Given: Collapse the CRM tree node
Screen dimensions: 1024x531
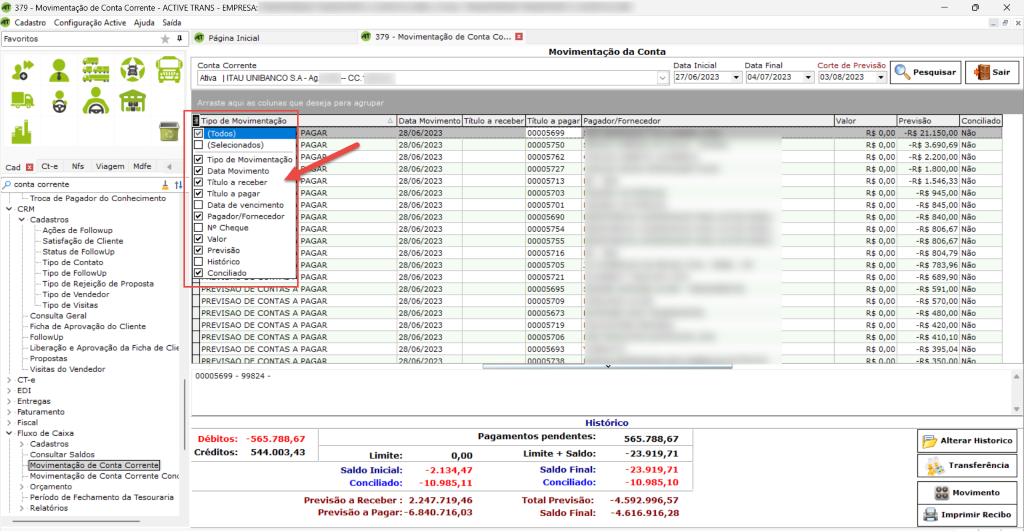Looking at the screenshot, I should click(x=9, y=209).
